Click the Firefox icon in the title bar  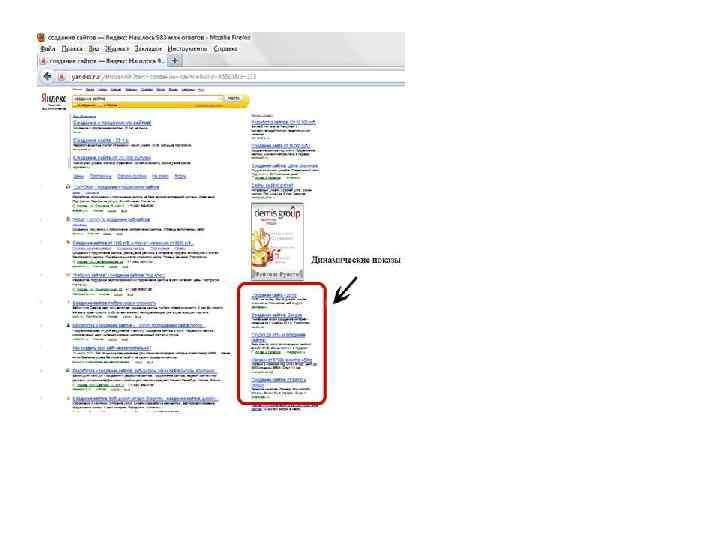pyautogui.click(x=41, y=37)
